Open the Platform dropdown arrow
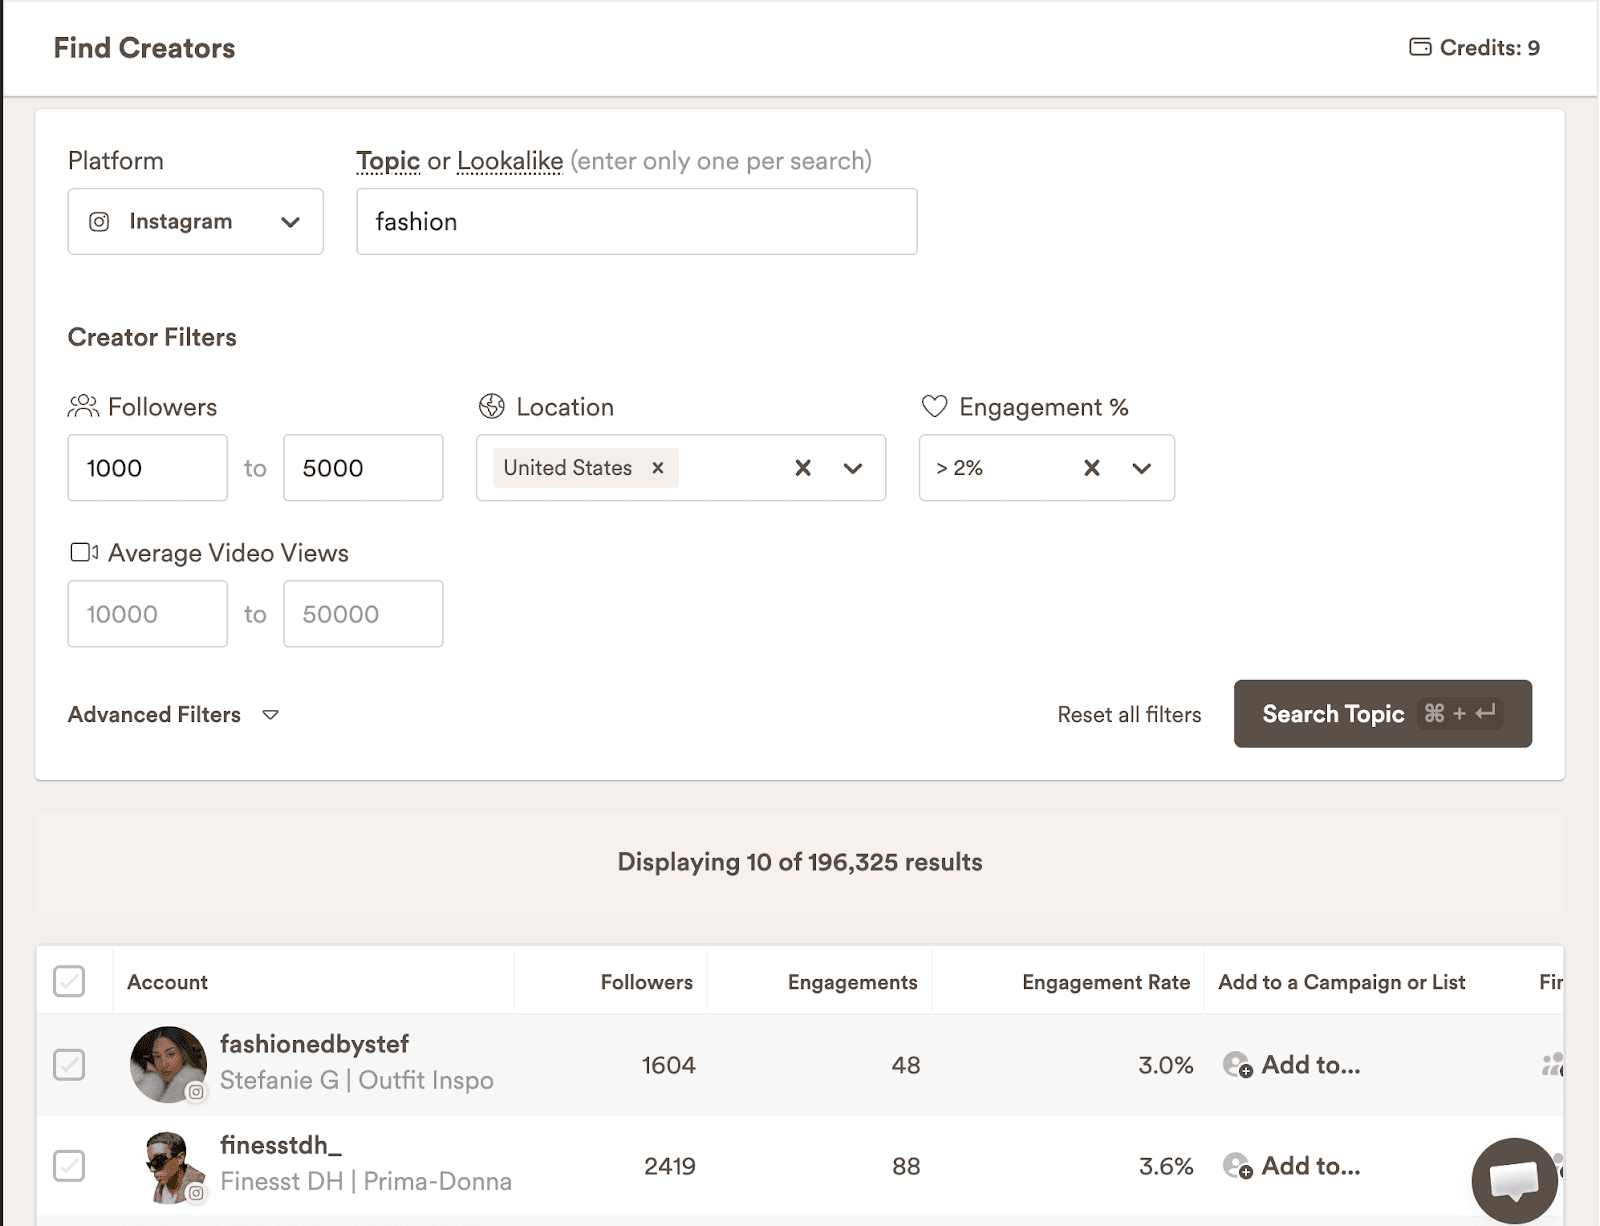The height and width of the screenshot is (1226, 1600). [290, 222]
